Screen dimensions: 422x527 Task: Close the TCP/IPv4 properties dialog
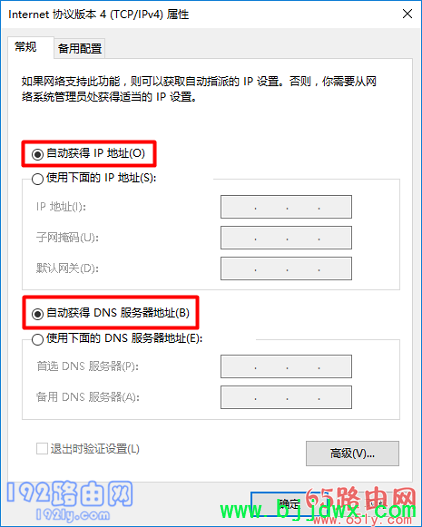pyautogui.click(x=407, y=14)
